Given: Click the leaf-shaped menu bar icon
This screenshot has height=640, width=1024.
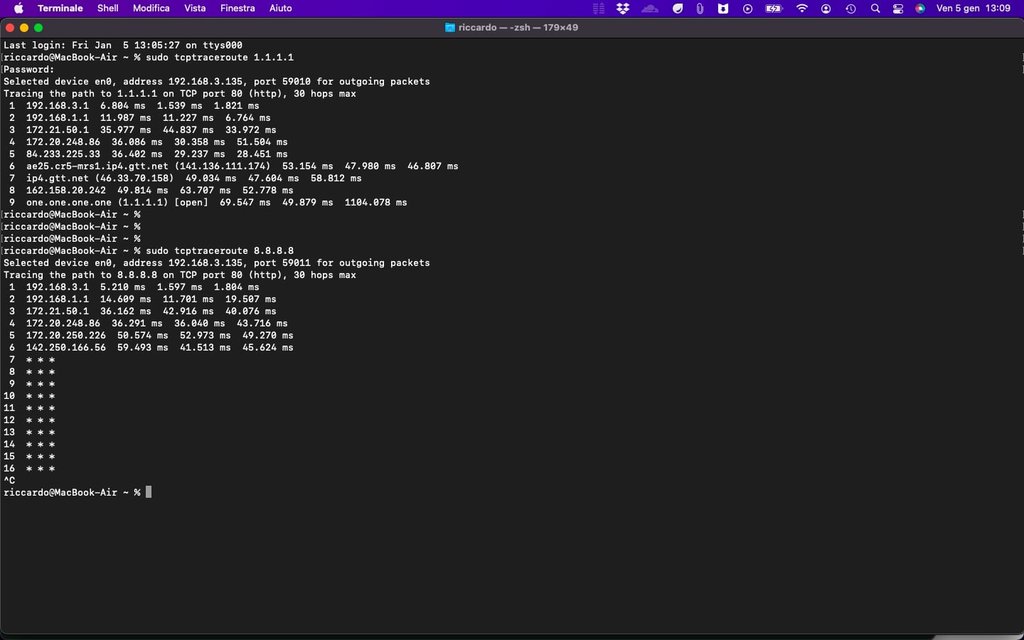Looking at the screenshot, I should pos(677,8).
